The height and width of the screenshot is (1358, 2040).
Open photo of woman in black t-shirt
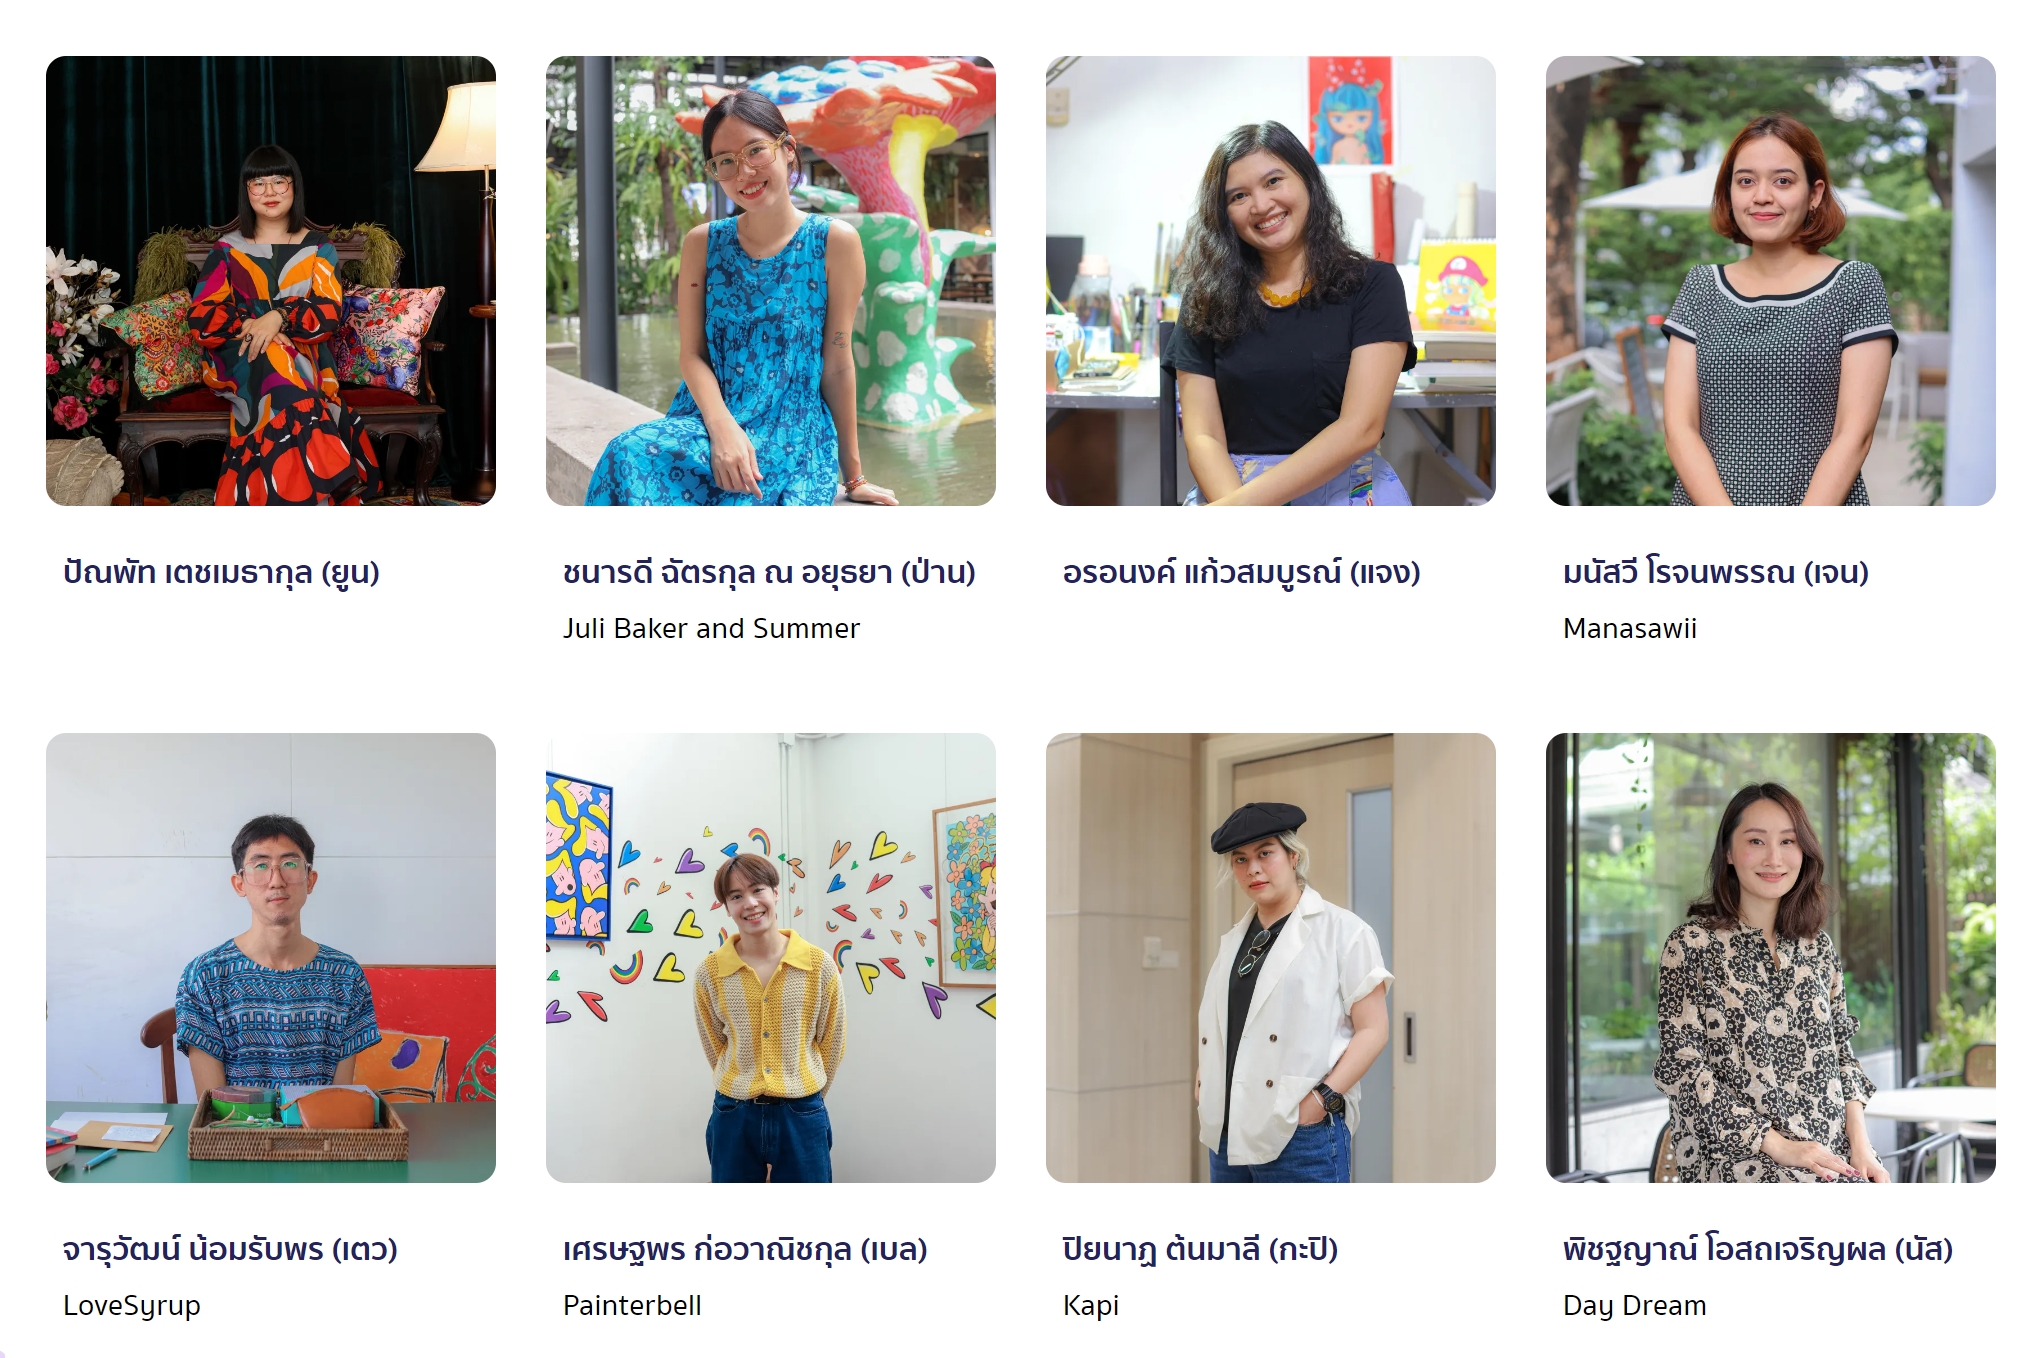click(1271, 281)
